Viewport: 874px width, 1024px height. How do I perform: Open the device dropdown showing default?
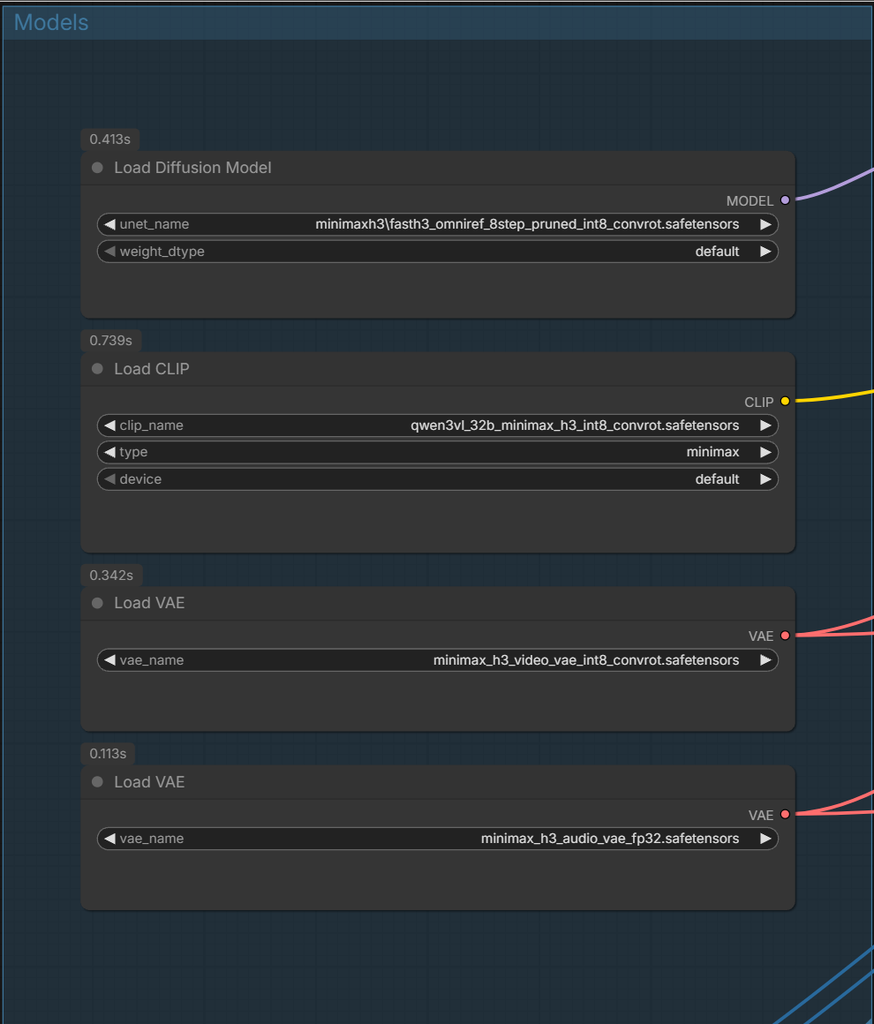438,479
